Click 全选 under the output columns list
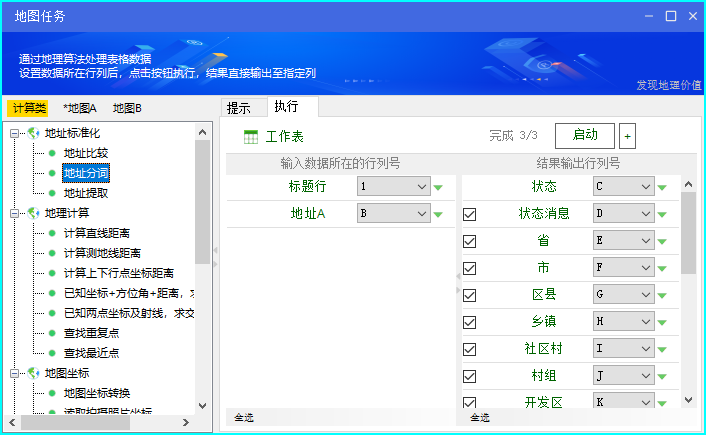Viewport: 706px width, 435px height. point(480,417)
